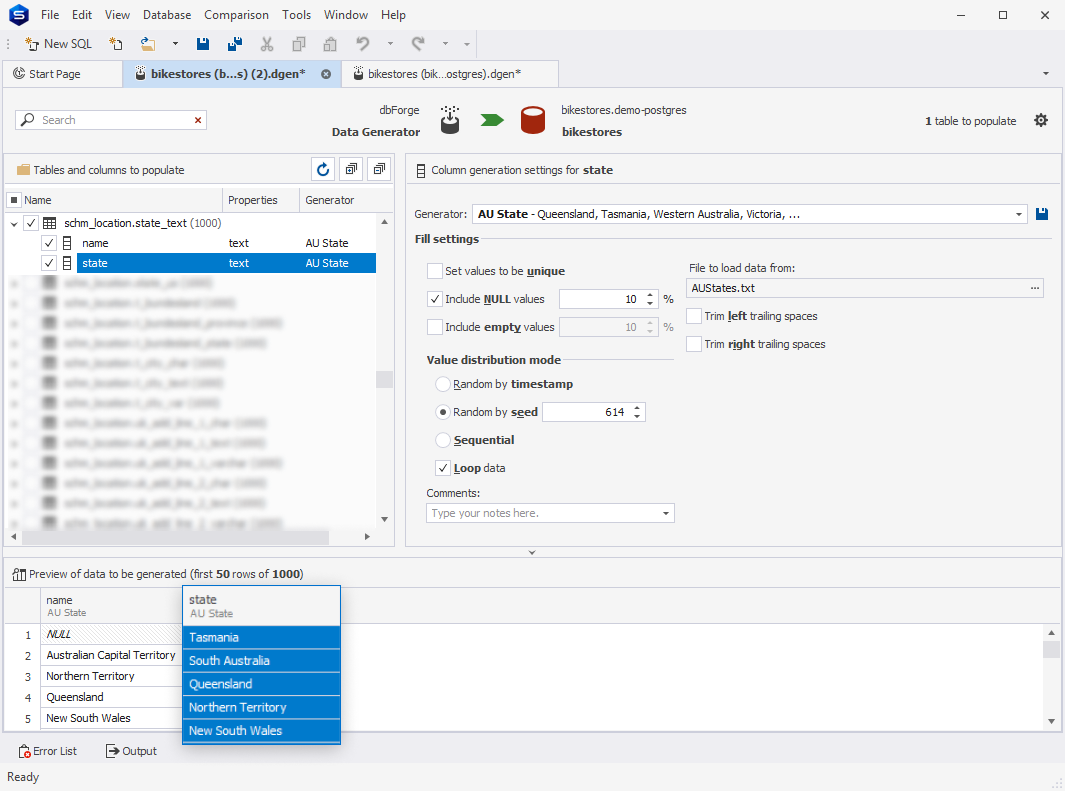1065x791 pixels.
Task: Select Random by timestamp option
Action: pyautogui.click(x=443, y=384)
